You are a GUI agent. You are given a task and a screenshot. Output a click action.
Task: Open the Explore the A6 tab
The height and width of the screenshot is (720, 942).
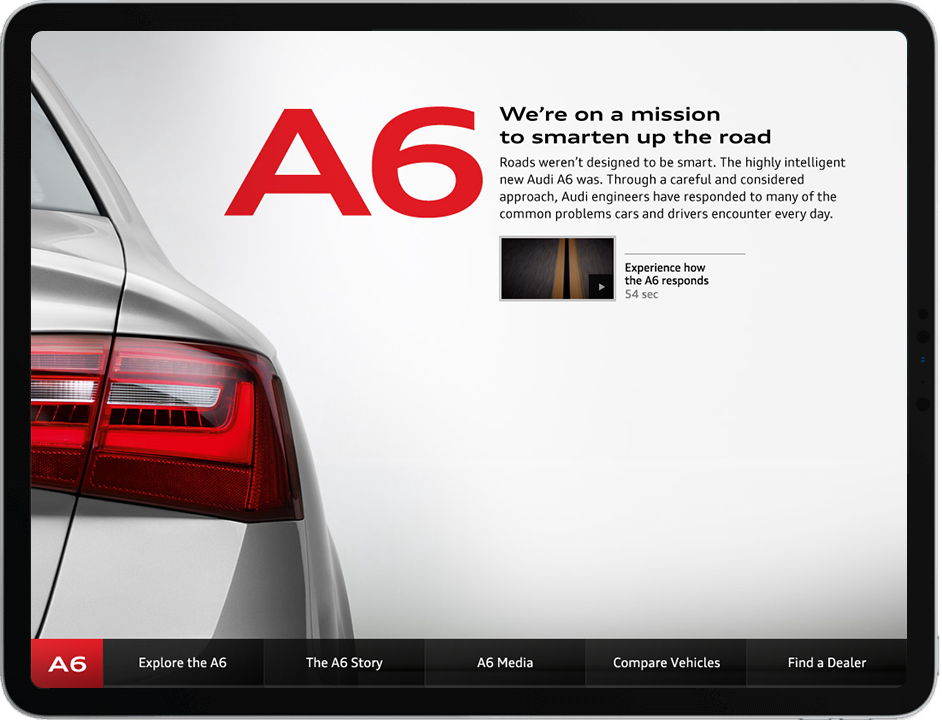(x=183, y=663)
